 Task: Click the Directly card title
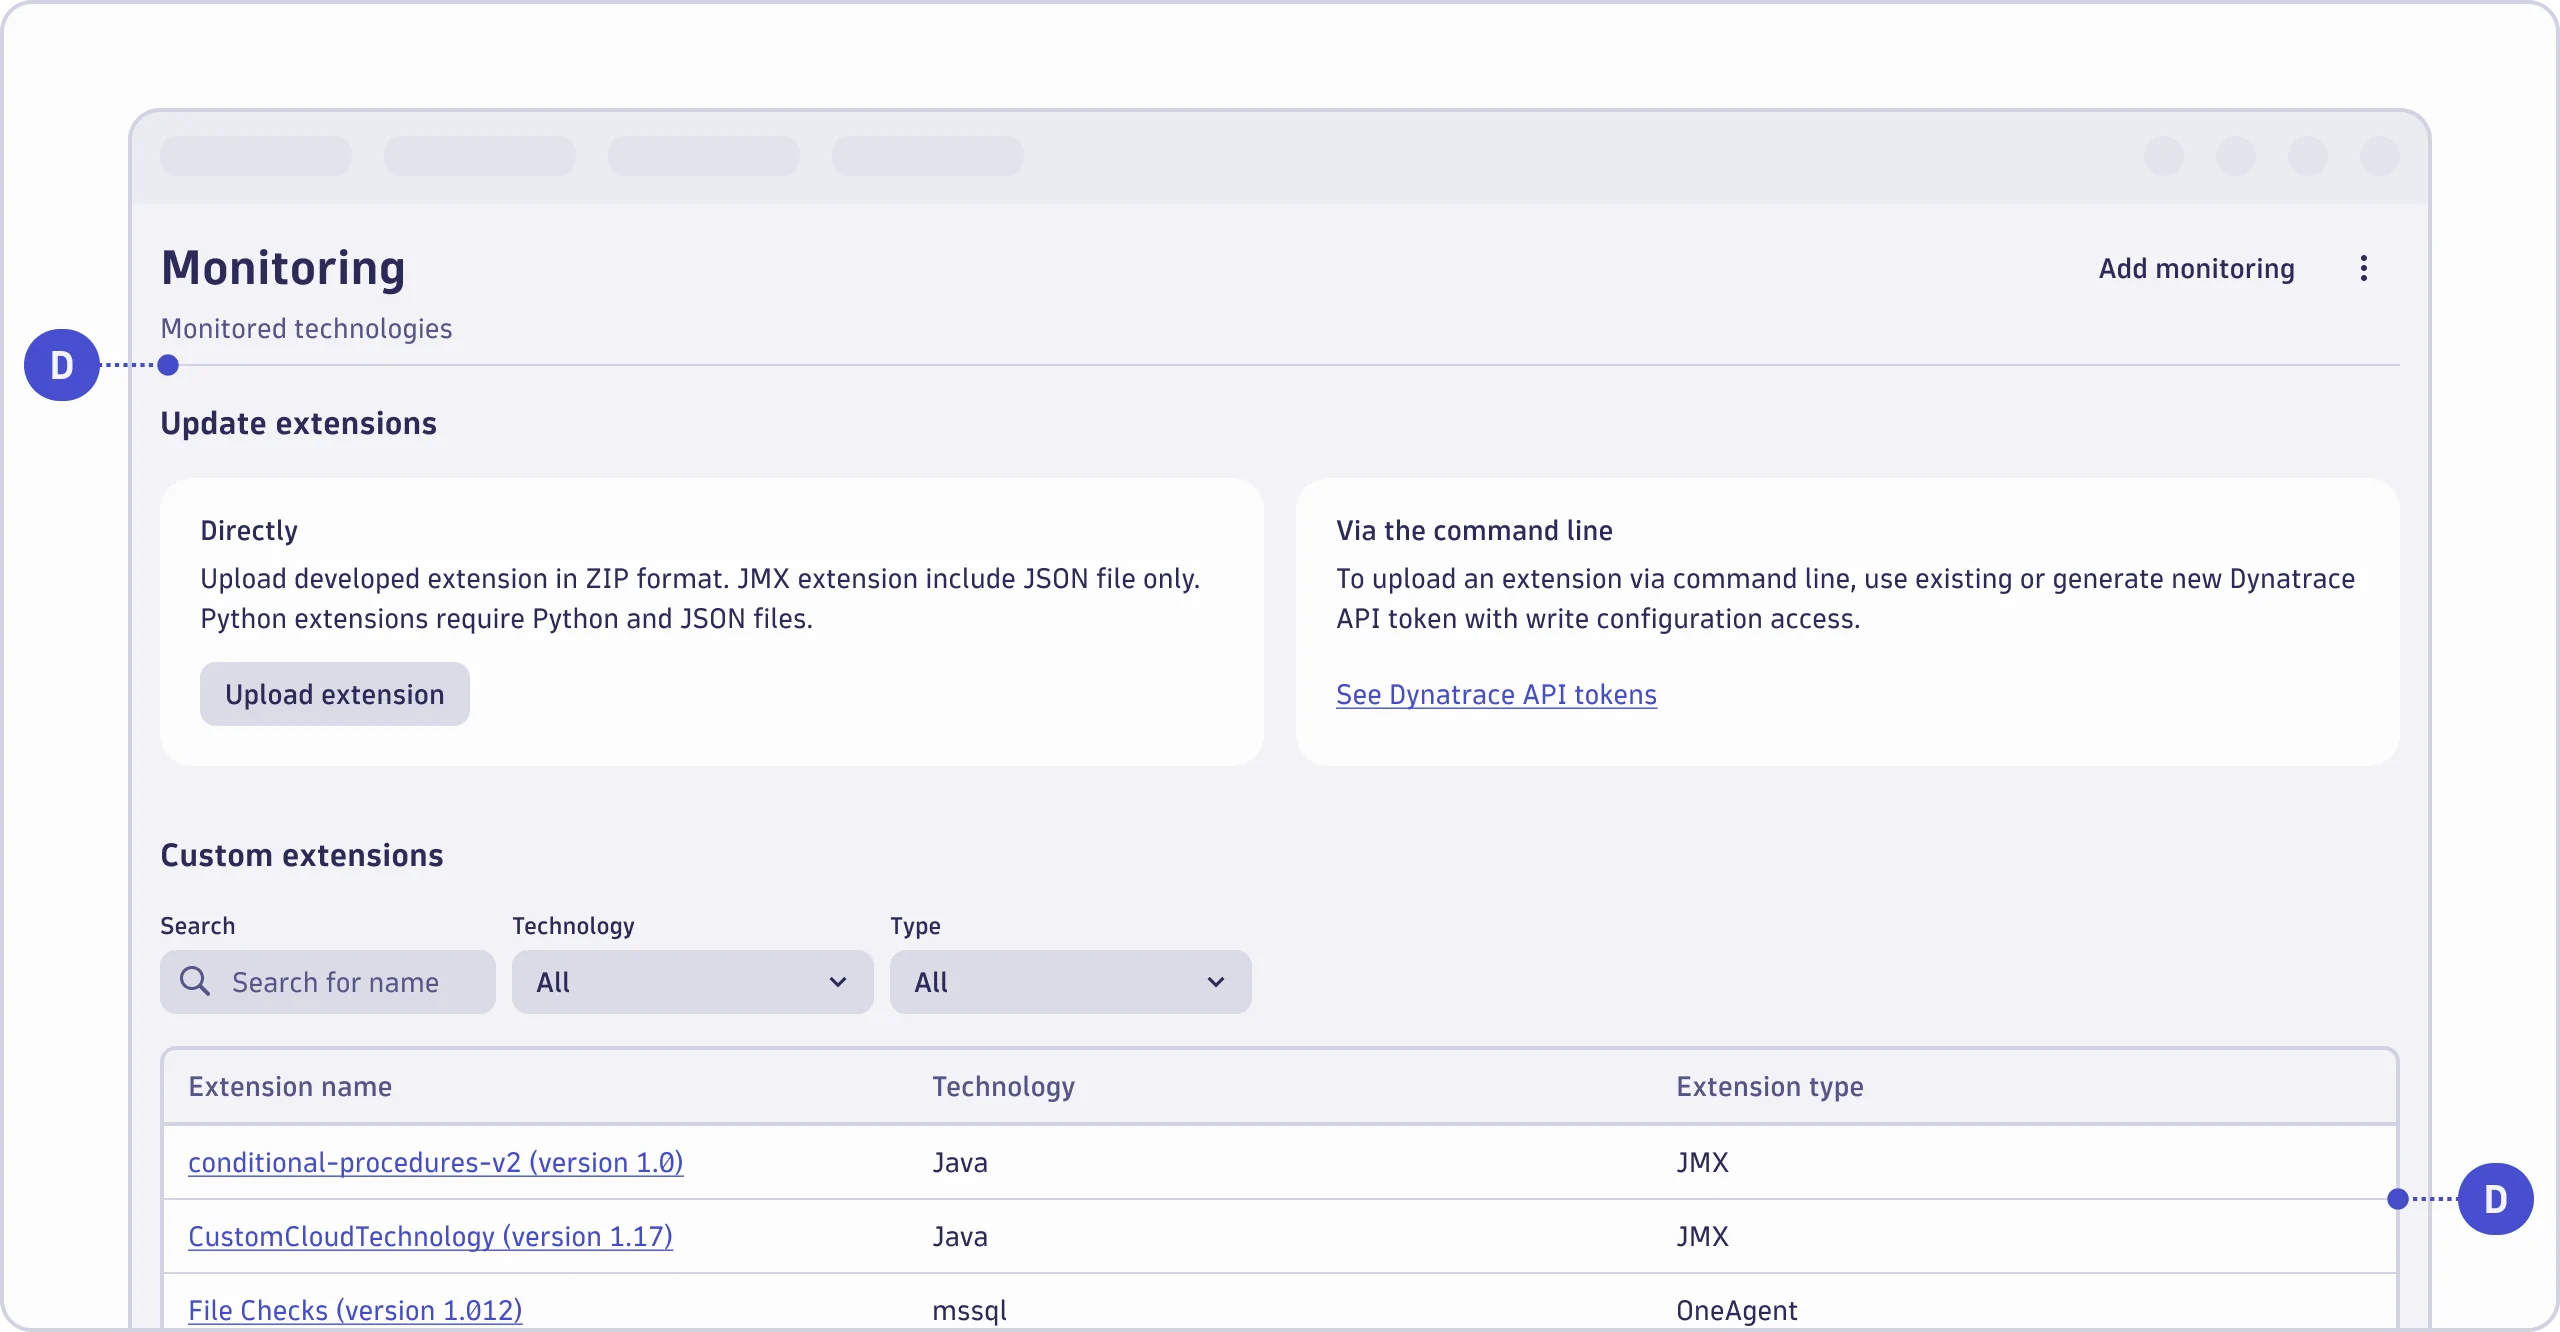coord(249,530)
